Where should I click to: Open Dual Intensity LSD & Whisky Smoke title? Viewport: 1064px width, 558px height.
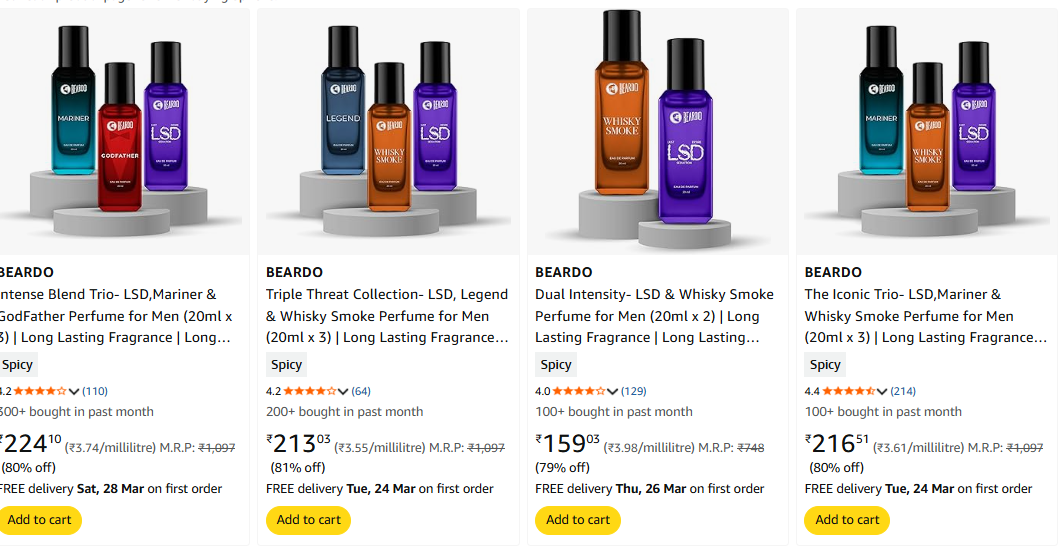654,316
